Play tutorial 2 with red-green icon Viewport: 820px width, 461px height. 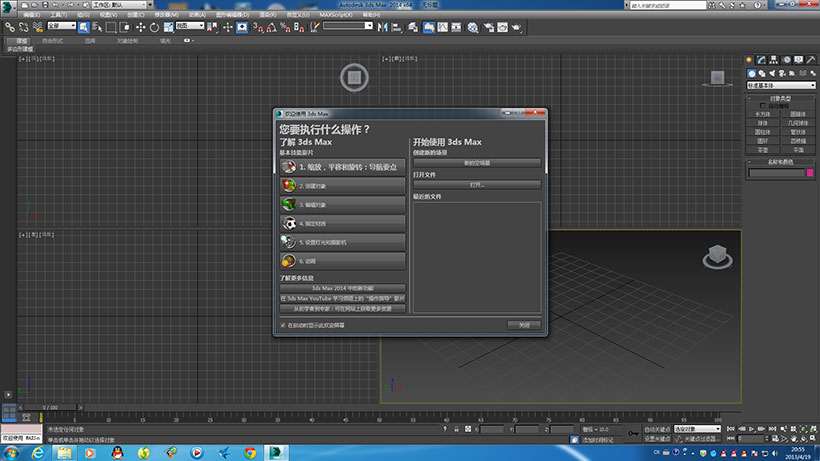(x=343, y=186)
